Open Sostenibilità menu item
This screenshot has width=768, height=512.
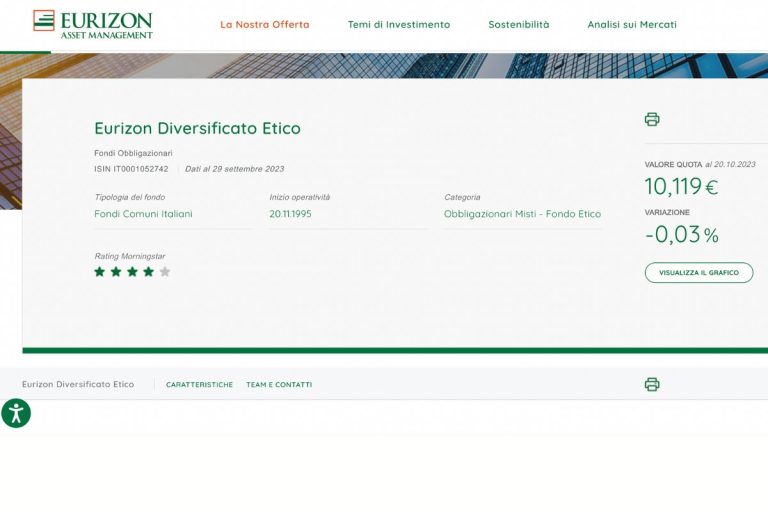tap(519, 24)
